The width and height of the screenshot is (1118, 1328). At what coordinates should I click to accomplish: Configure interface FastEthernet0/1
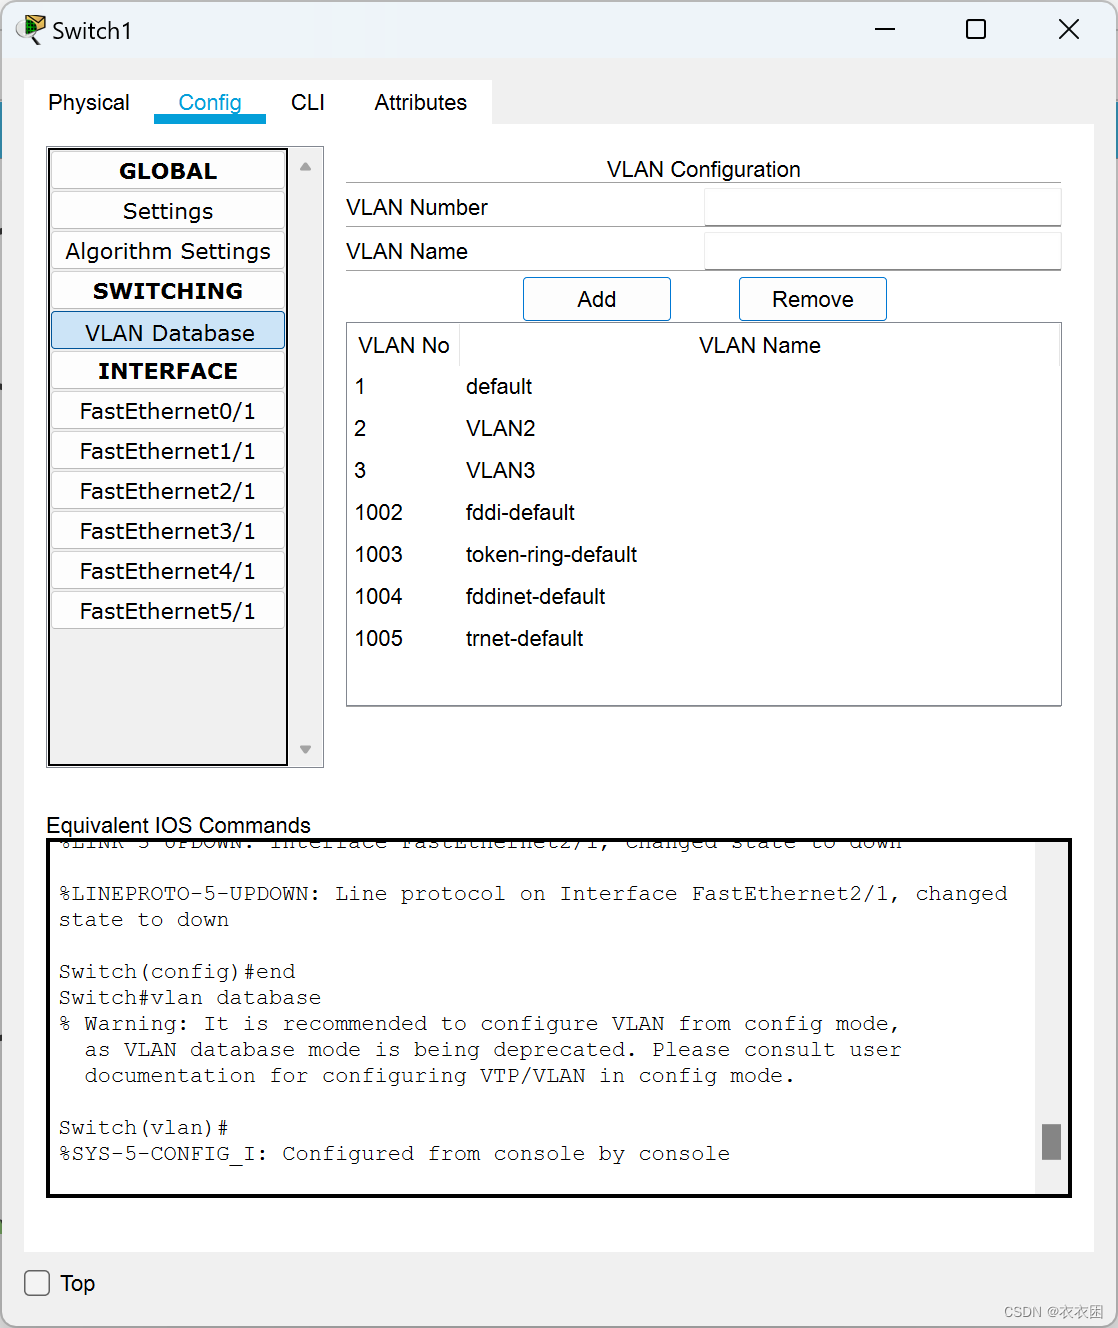coord(168,411)
